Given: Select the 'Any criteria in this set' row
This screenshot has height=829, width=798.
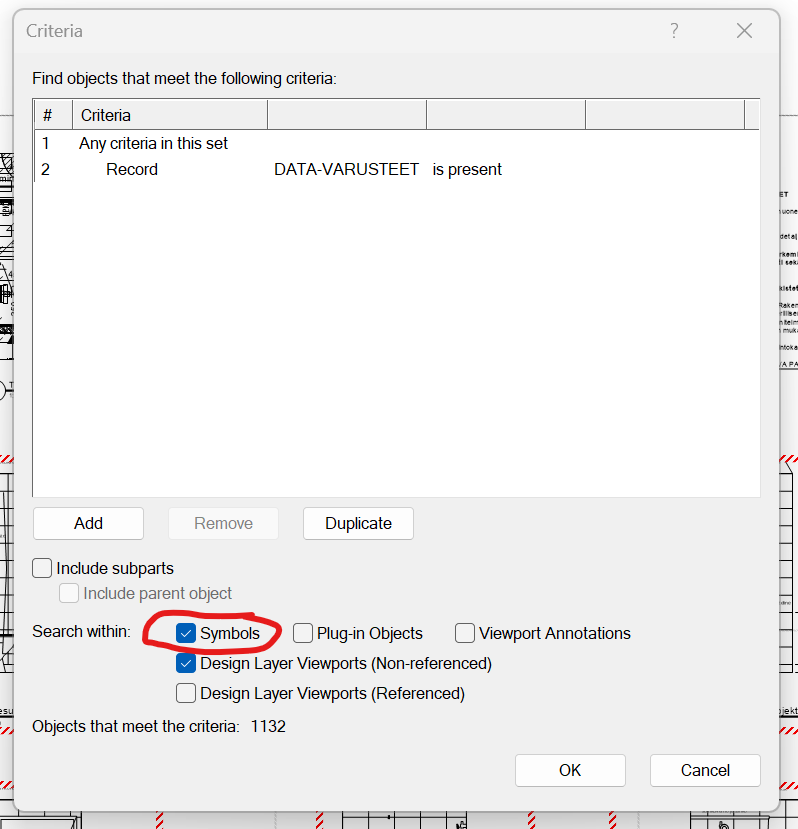Looking at the screenshot, I should [x=154, y=143].
